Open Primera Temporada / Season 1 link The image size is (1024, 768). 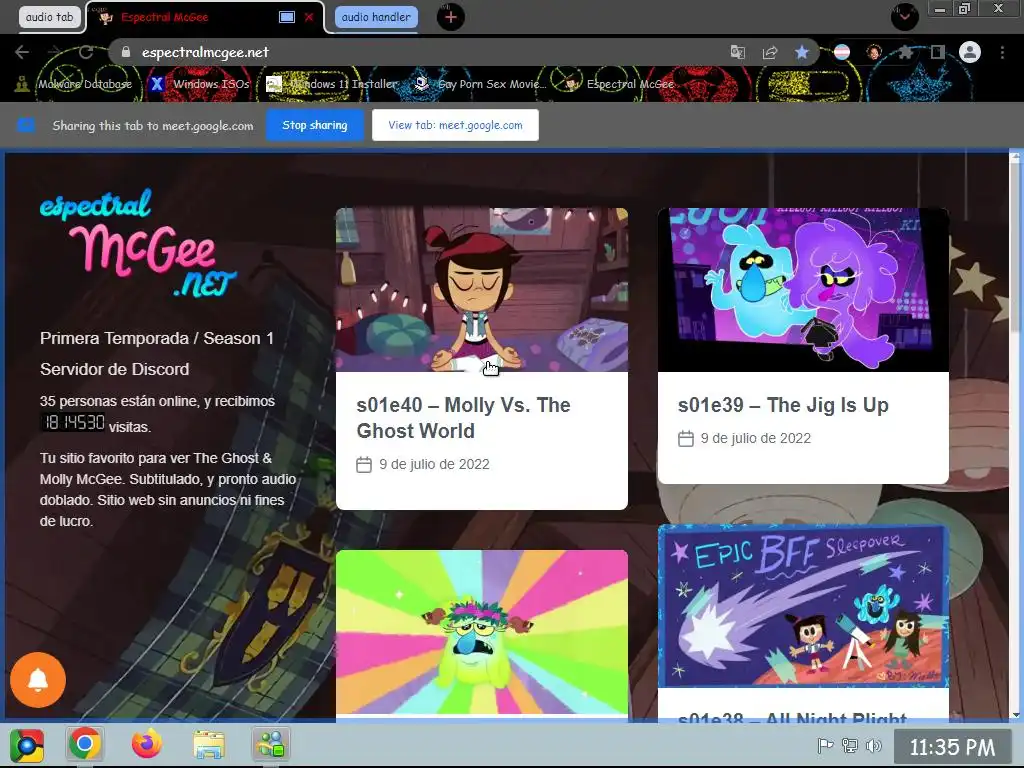click(x=157, y=338)
